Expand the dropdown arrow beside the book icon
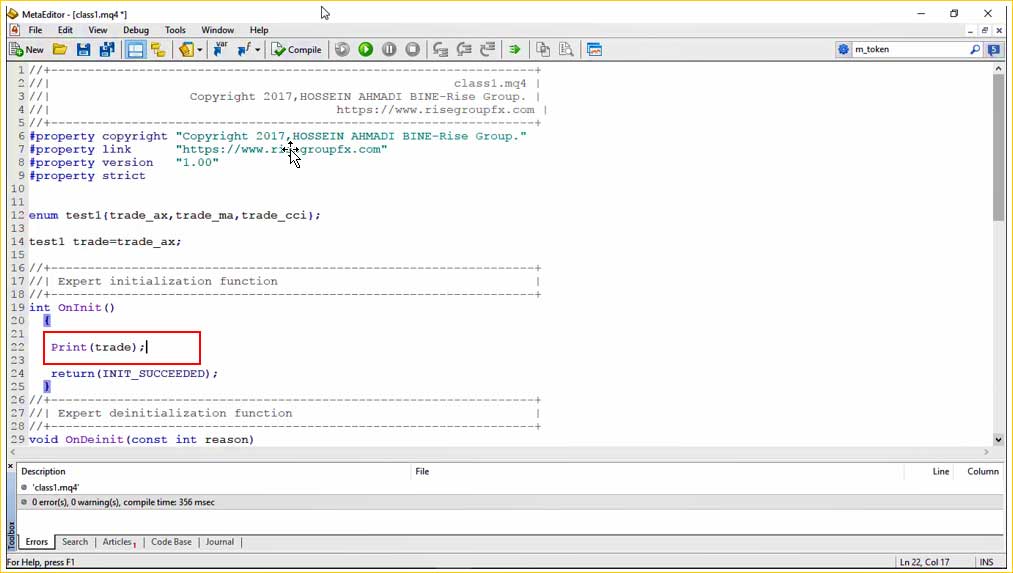Screen dimensions: 1013x573 point(200,50)
